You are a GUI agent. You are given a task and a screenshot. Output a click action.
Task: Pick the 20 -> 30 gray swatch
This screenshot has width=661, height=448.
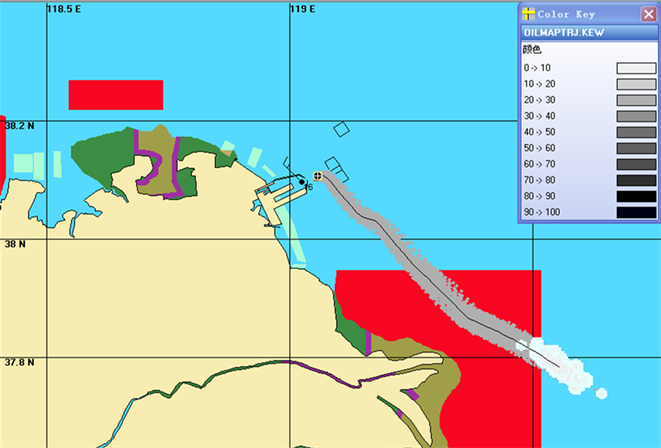pos(636,100)
